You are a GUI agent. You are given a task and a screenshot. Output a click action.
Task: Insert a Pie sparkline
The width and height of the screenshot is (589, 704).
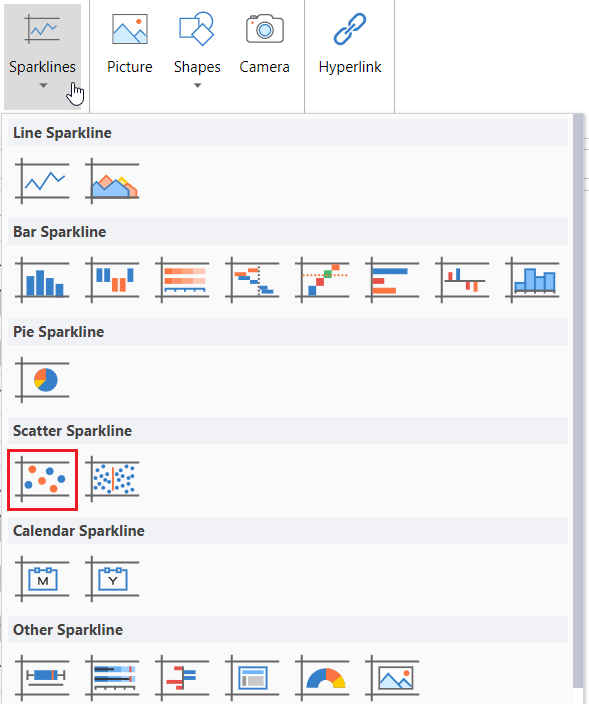[42, 380]
